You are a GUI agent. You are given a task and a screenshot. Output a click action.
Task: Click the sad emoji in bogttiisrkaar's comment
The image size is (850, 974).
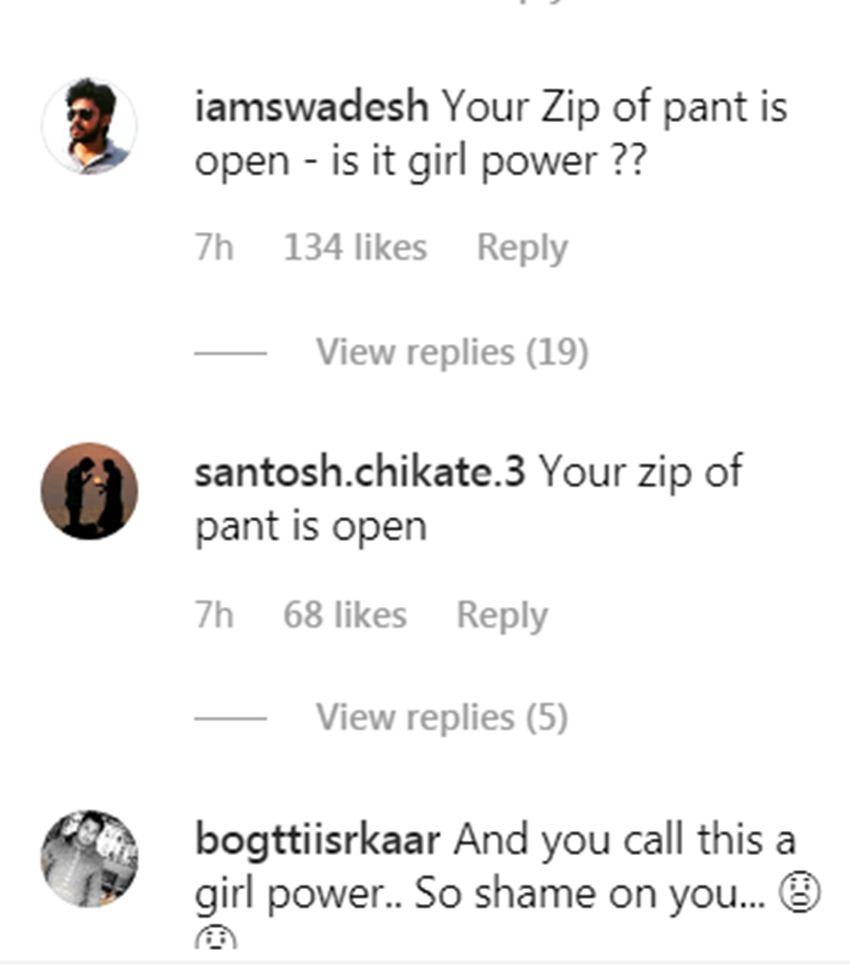click(799, 893)
